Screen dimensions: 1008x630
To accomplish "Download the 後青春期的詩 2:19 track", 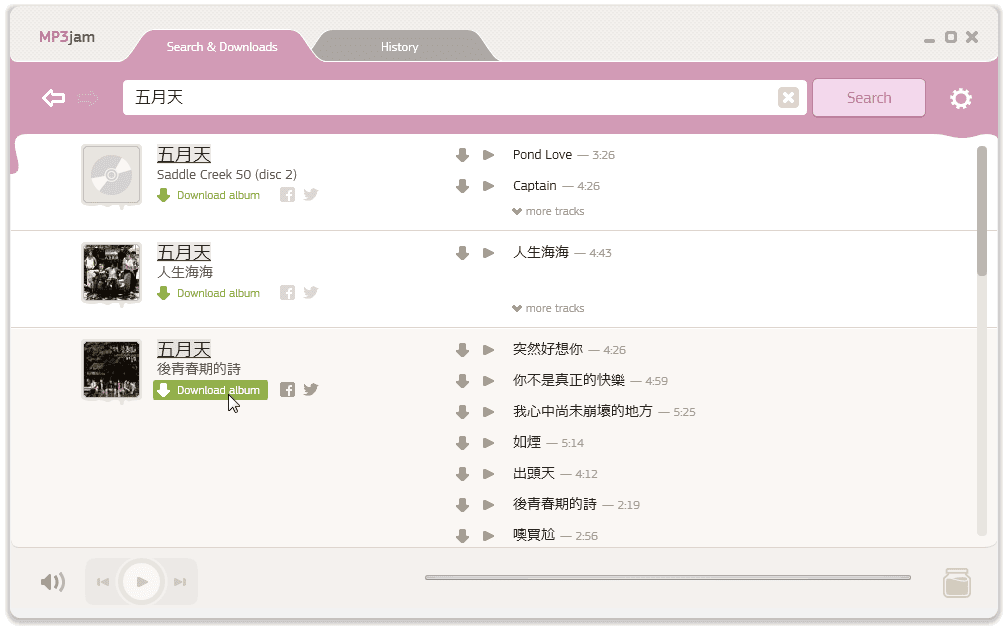I will click(462, 505).
